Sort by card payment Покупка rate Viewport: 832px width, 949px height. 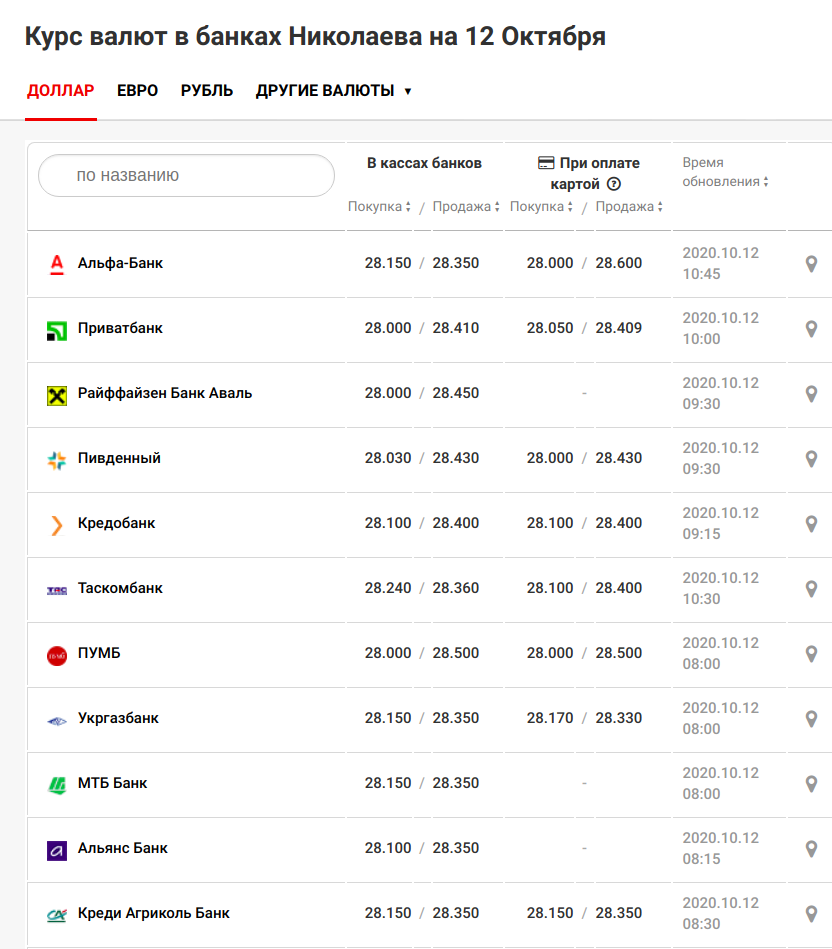pos(542,206)
